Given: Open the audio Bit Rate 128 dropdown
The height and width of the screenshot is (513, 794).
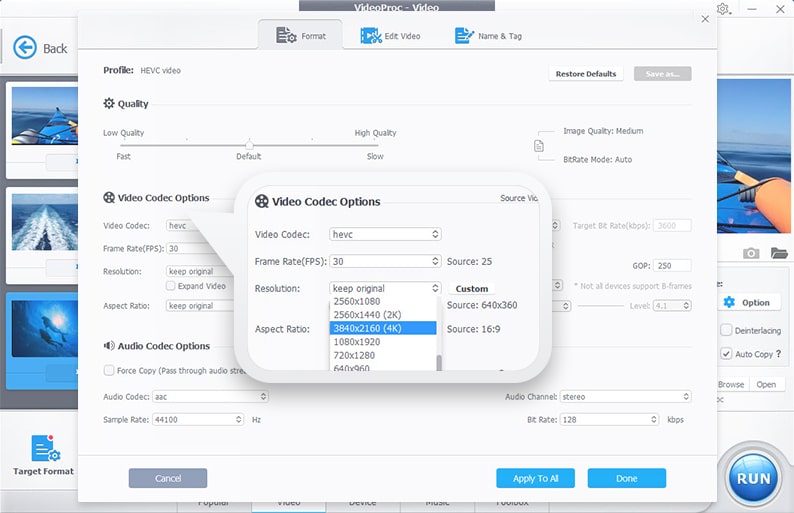Looking at the screenshot, I should [x=609, y=419].
